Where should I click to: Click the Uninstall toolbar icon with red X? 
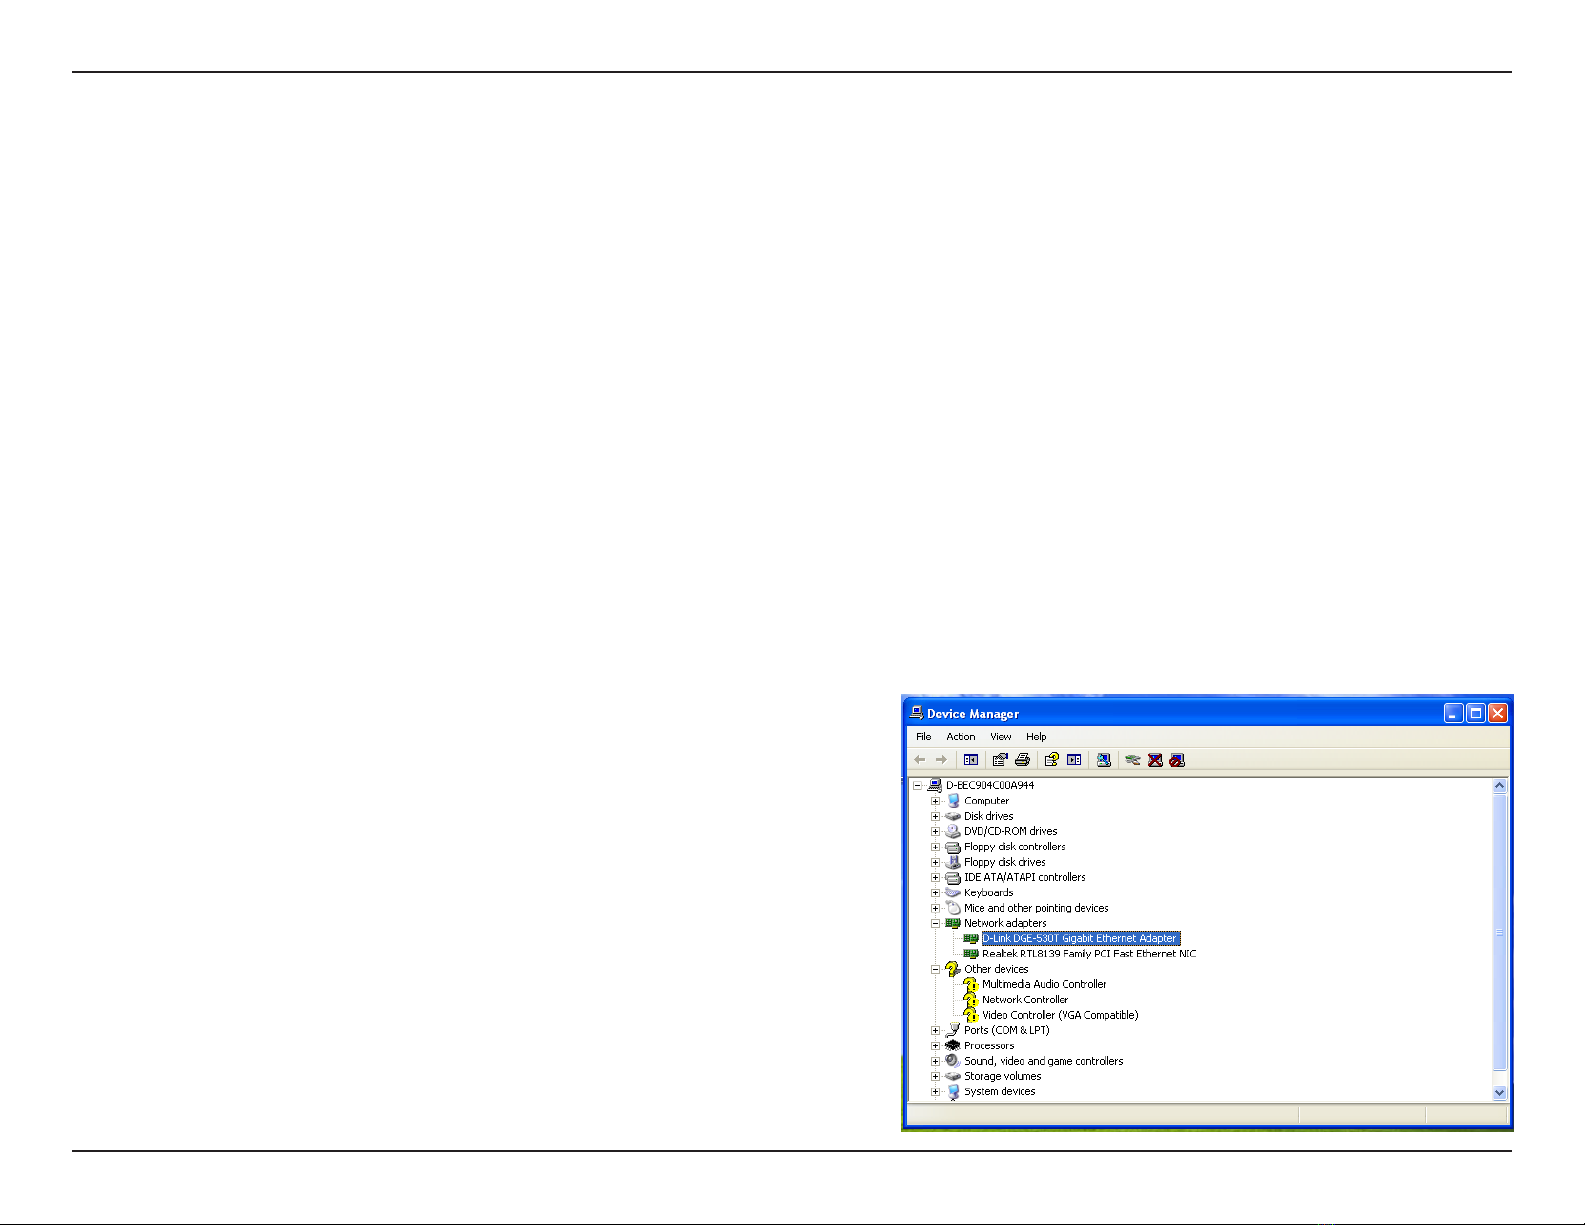1155,760
